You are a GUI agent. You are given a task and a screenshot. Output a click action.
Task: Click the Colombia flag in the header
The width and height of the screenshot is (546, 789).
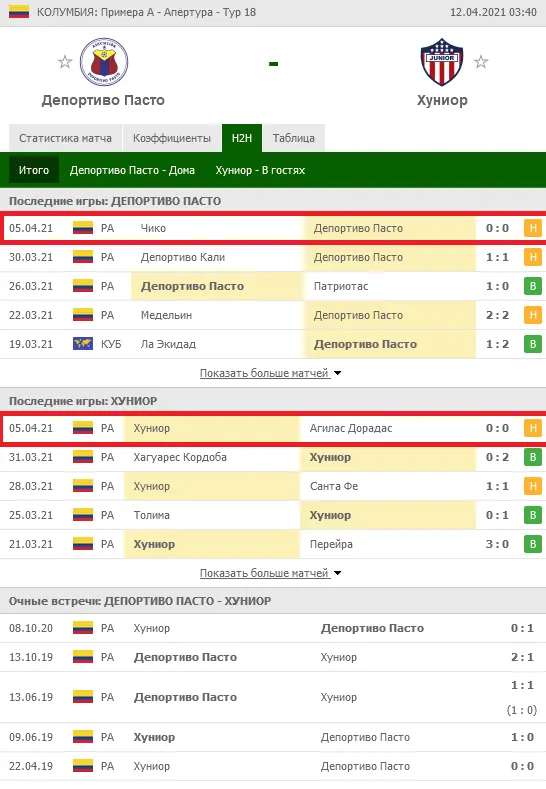(x=19, y=12)
